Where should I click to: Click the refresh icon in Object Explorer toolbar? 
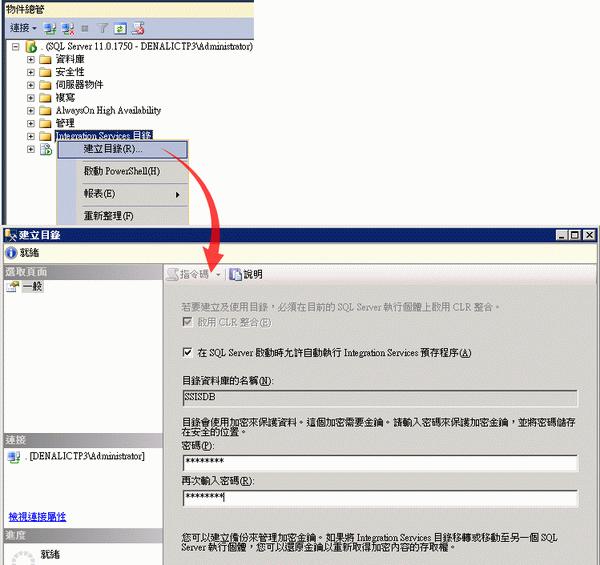[x=120, y=28]
